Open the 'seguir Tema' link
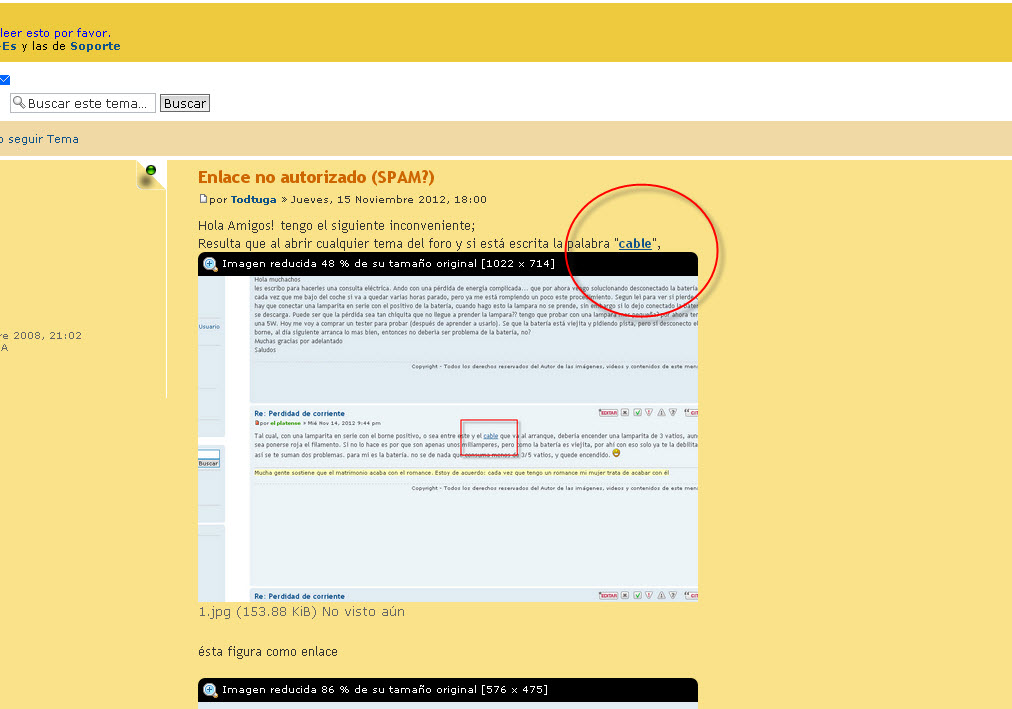This screenshot has width=1012, height=709. [43, 139]
